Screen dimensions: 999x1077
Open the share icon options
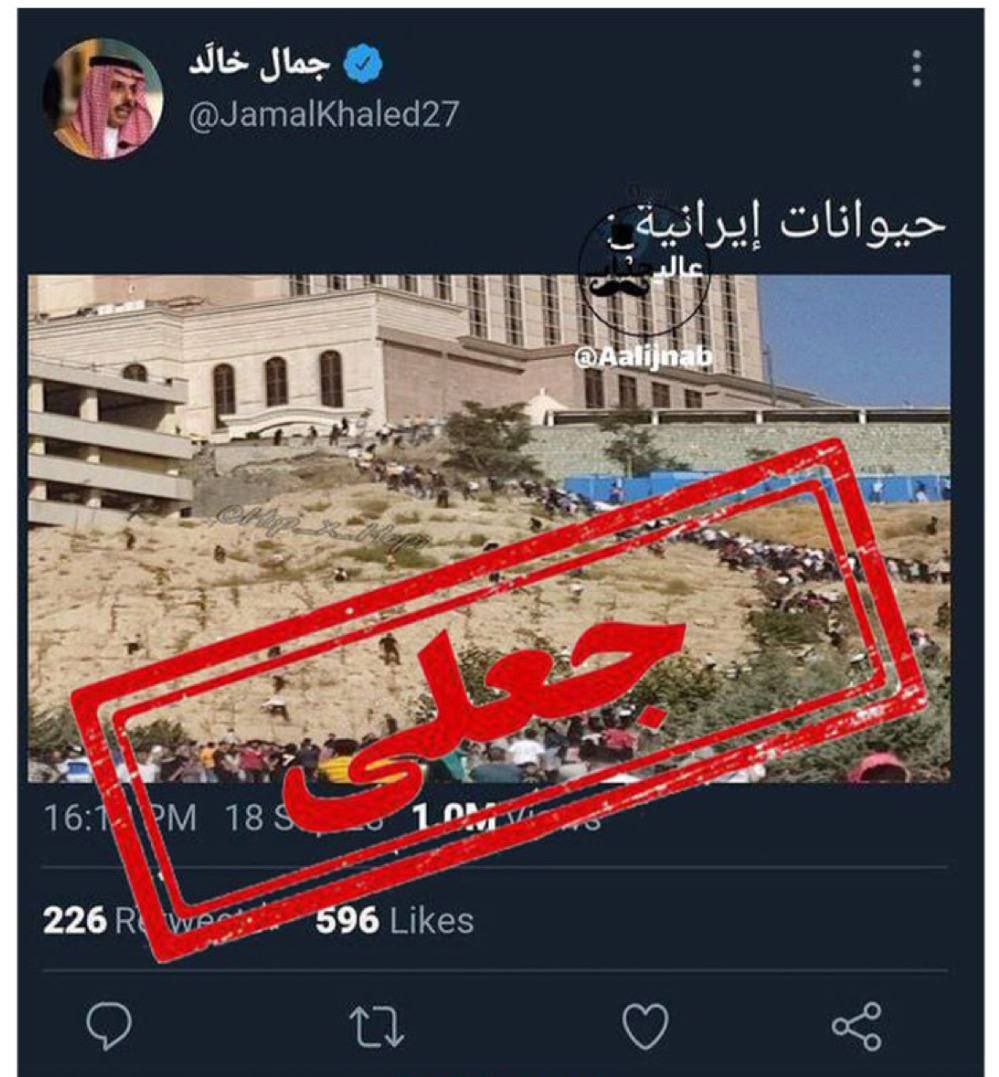[x=857, y=1026]
